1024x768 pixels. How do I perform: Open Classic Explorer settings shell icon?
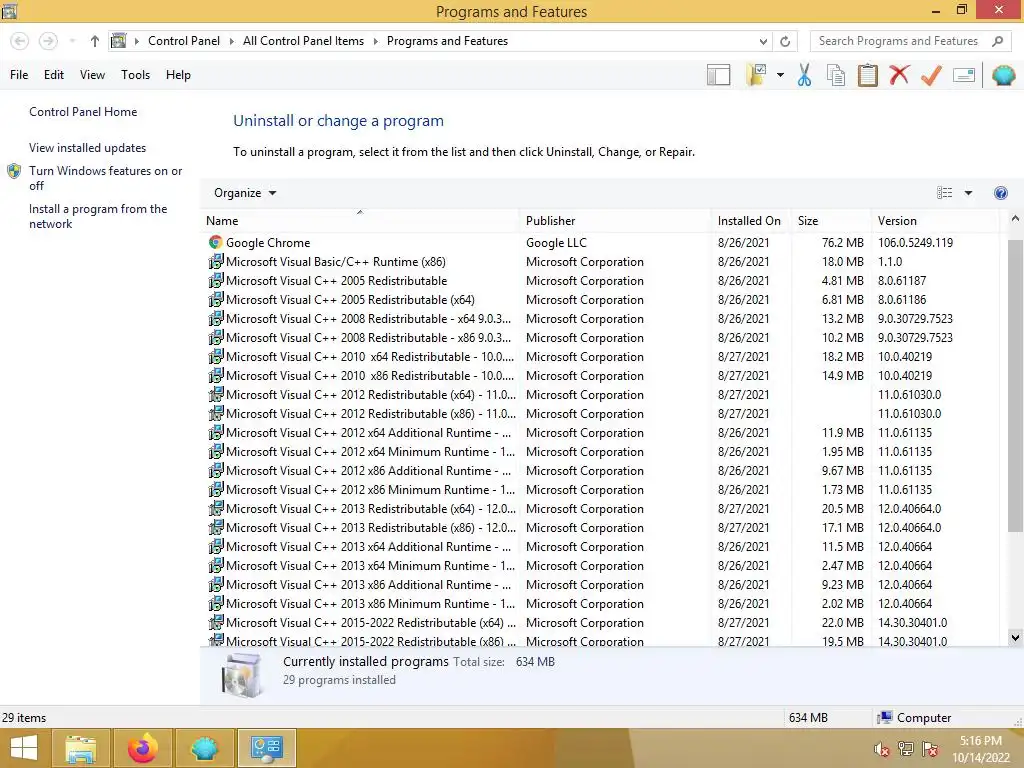click(x=1003, y=75)
